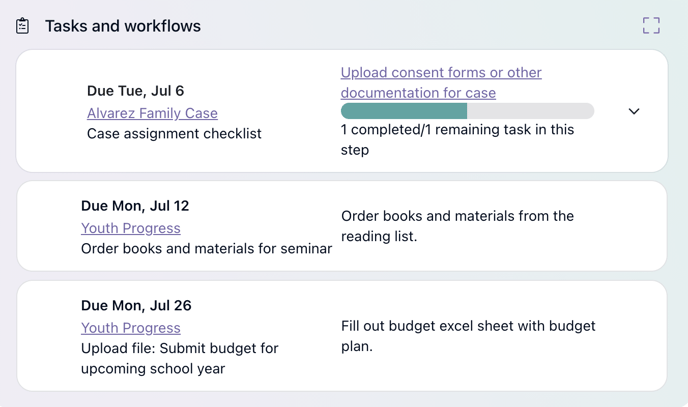Open Upload consent forms or other documentation link

coord(441,82)
